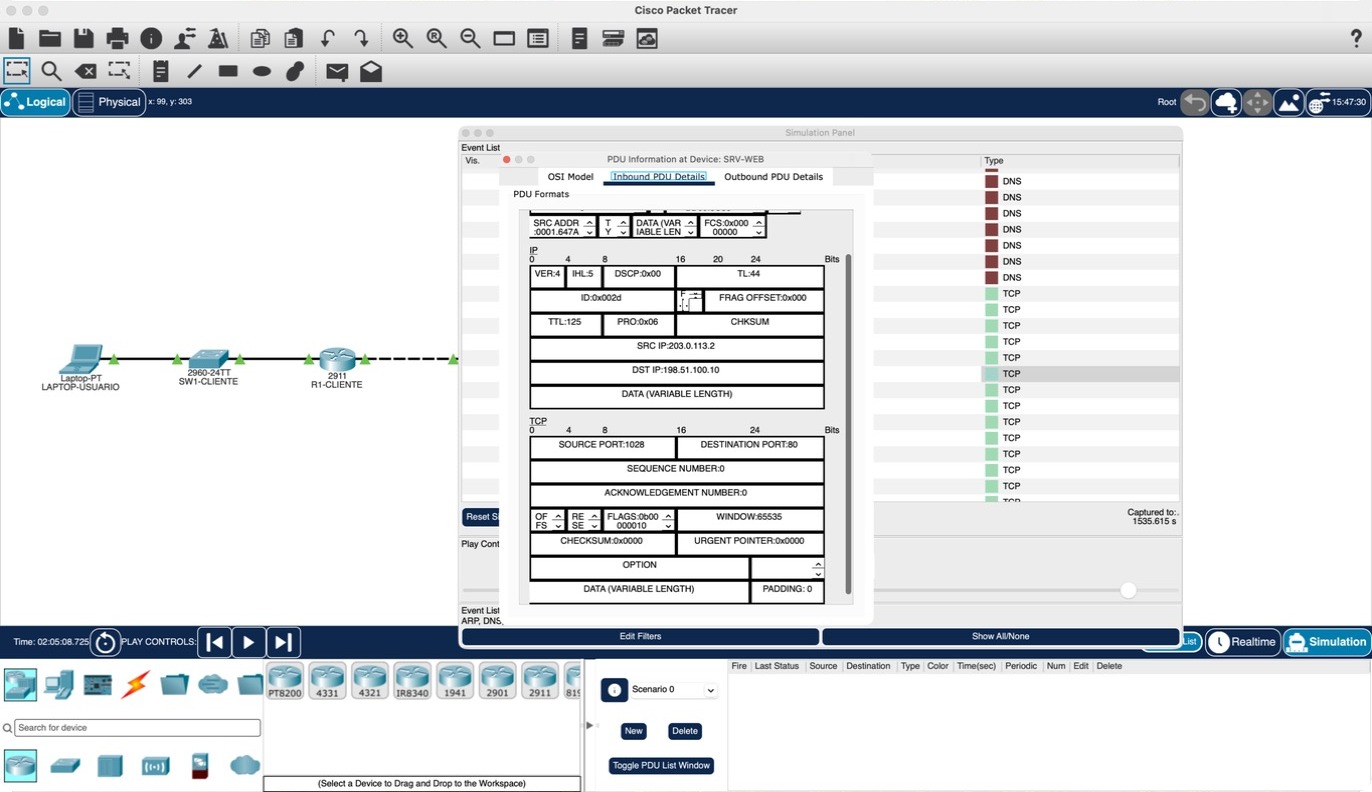
Task: Step the OPTION row spinner
Action: point(818,569)
